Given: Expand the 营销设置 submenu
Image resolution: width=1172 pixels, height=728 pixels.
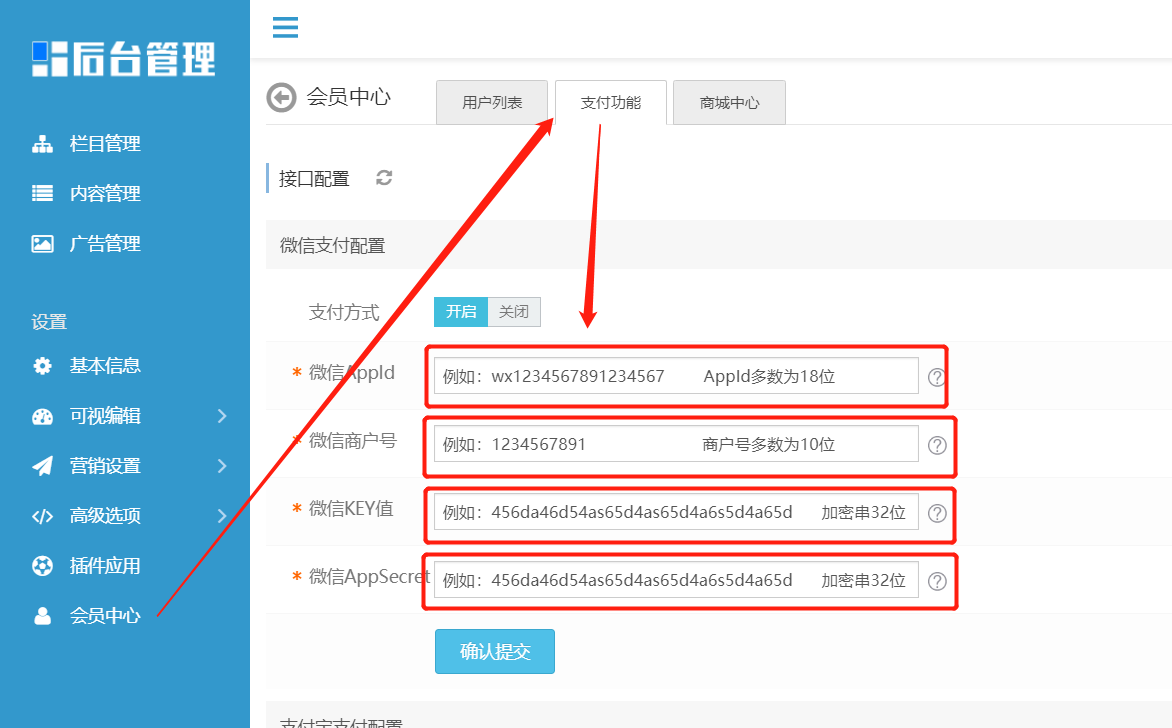Looking at the screenshot, I should [x=223, y=465].
